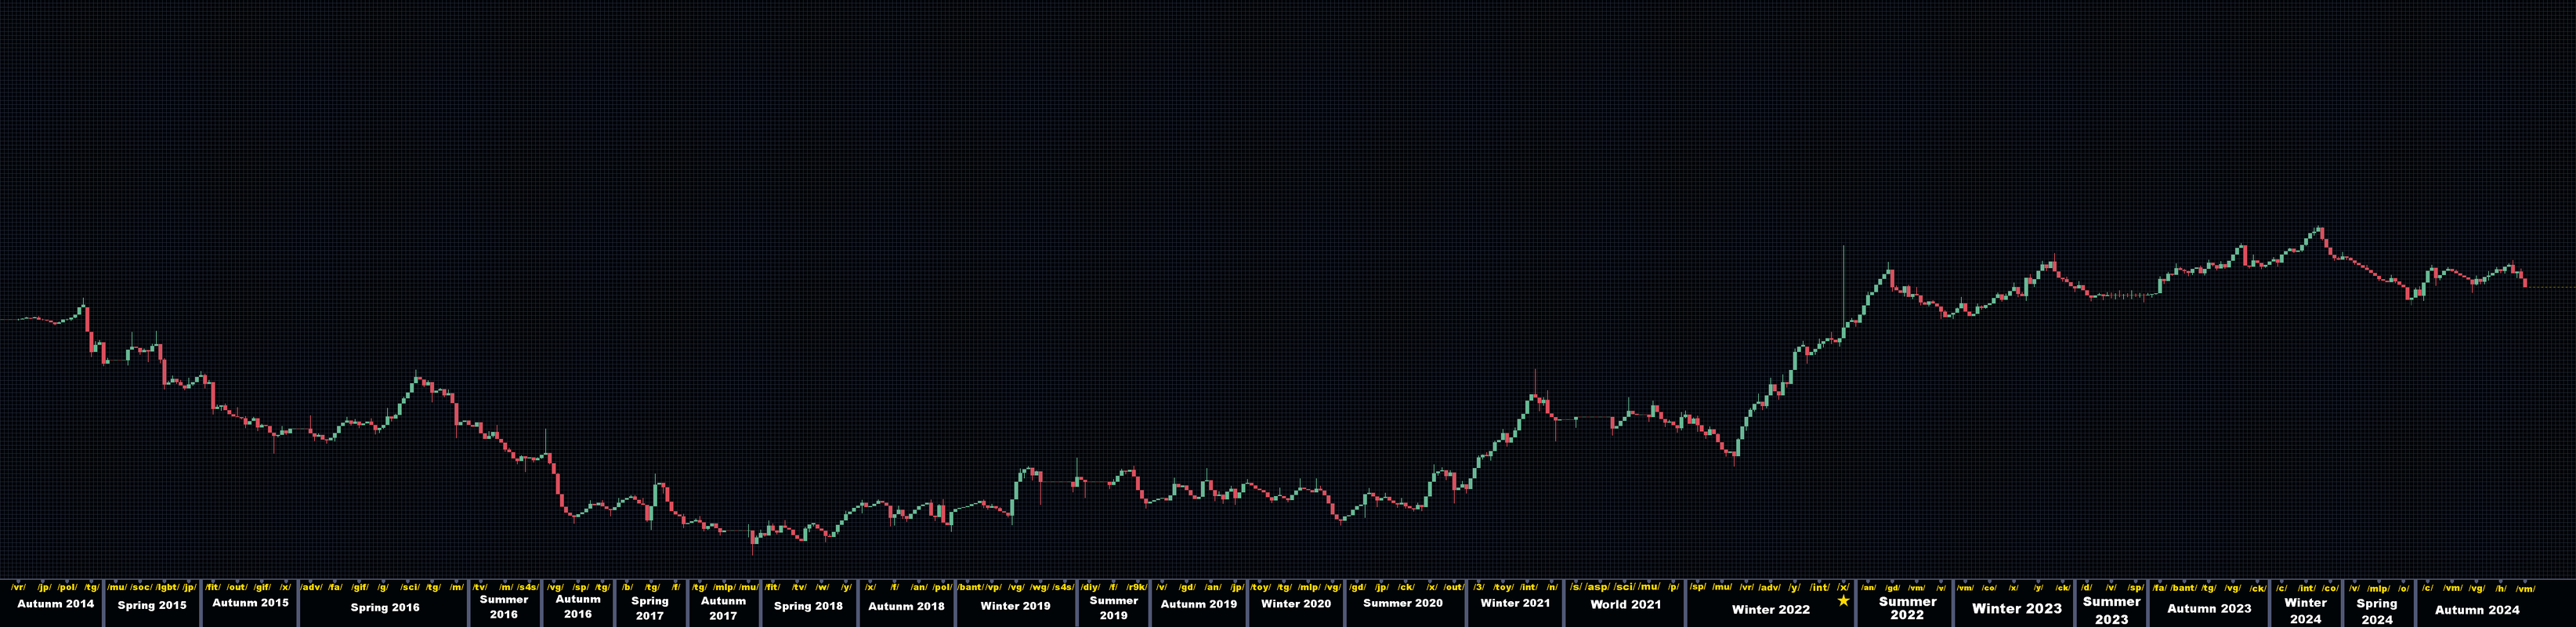Screen dimensions: 2576x627
Task: Click the /fit/ marker in Autumn 2015
Action: 213,587
